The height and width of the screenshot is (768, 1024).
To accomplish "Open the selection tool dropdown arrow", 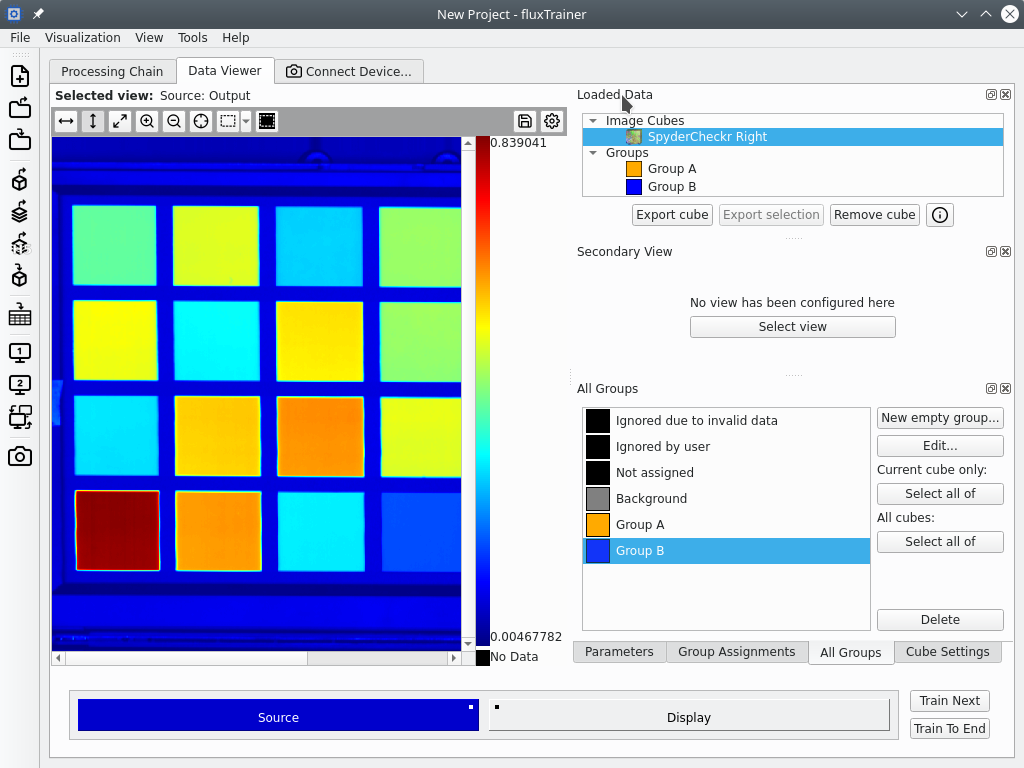I will (246, 121).
